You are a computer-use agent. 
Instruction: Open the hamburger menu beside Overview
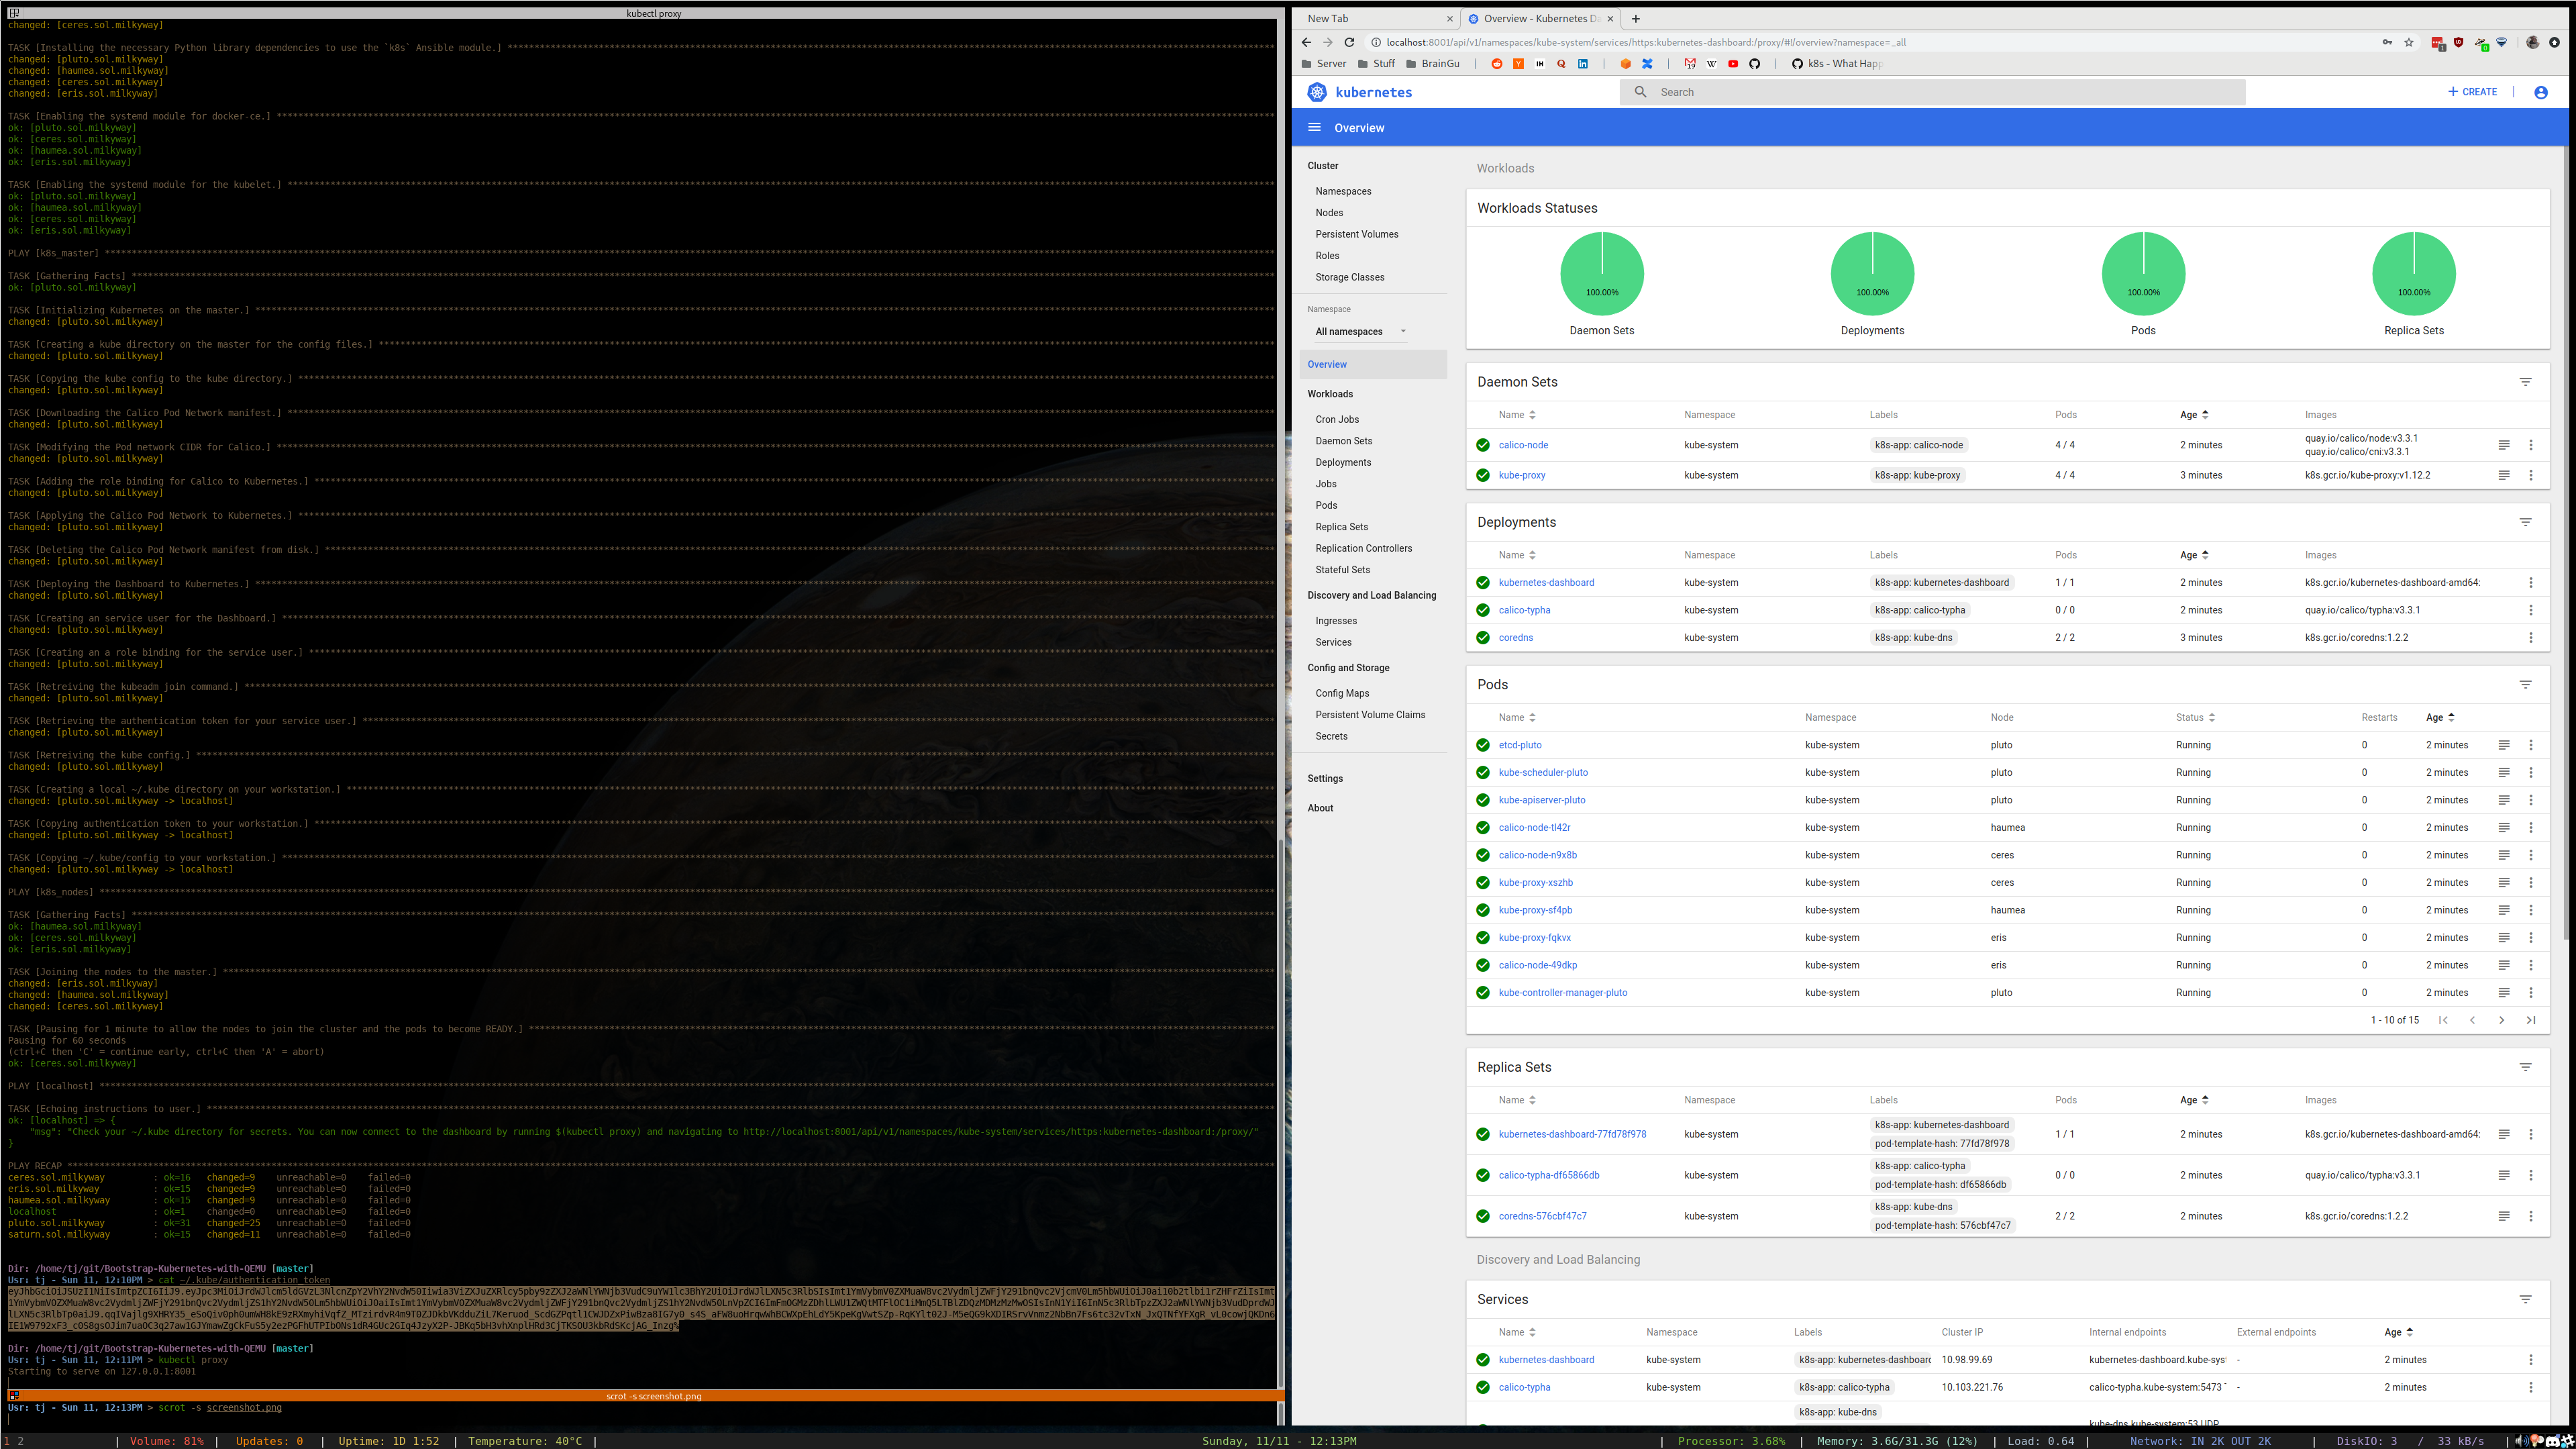(x=1314, y=128)
